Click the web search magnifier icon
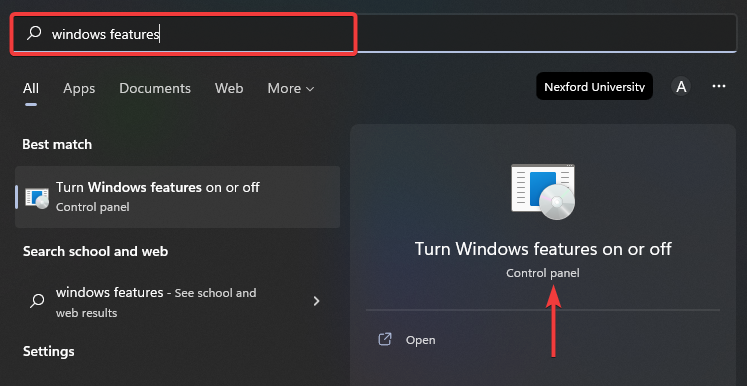 (37, 300)
